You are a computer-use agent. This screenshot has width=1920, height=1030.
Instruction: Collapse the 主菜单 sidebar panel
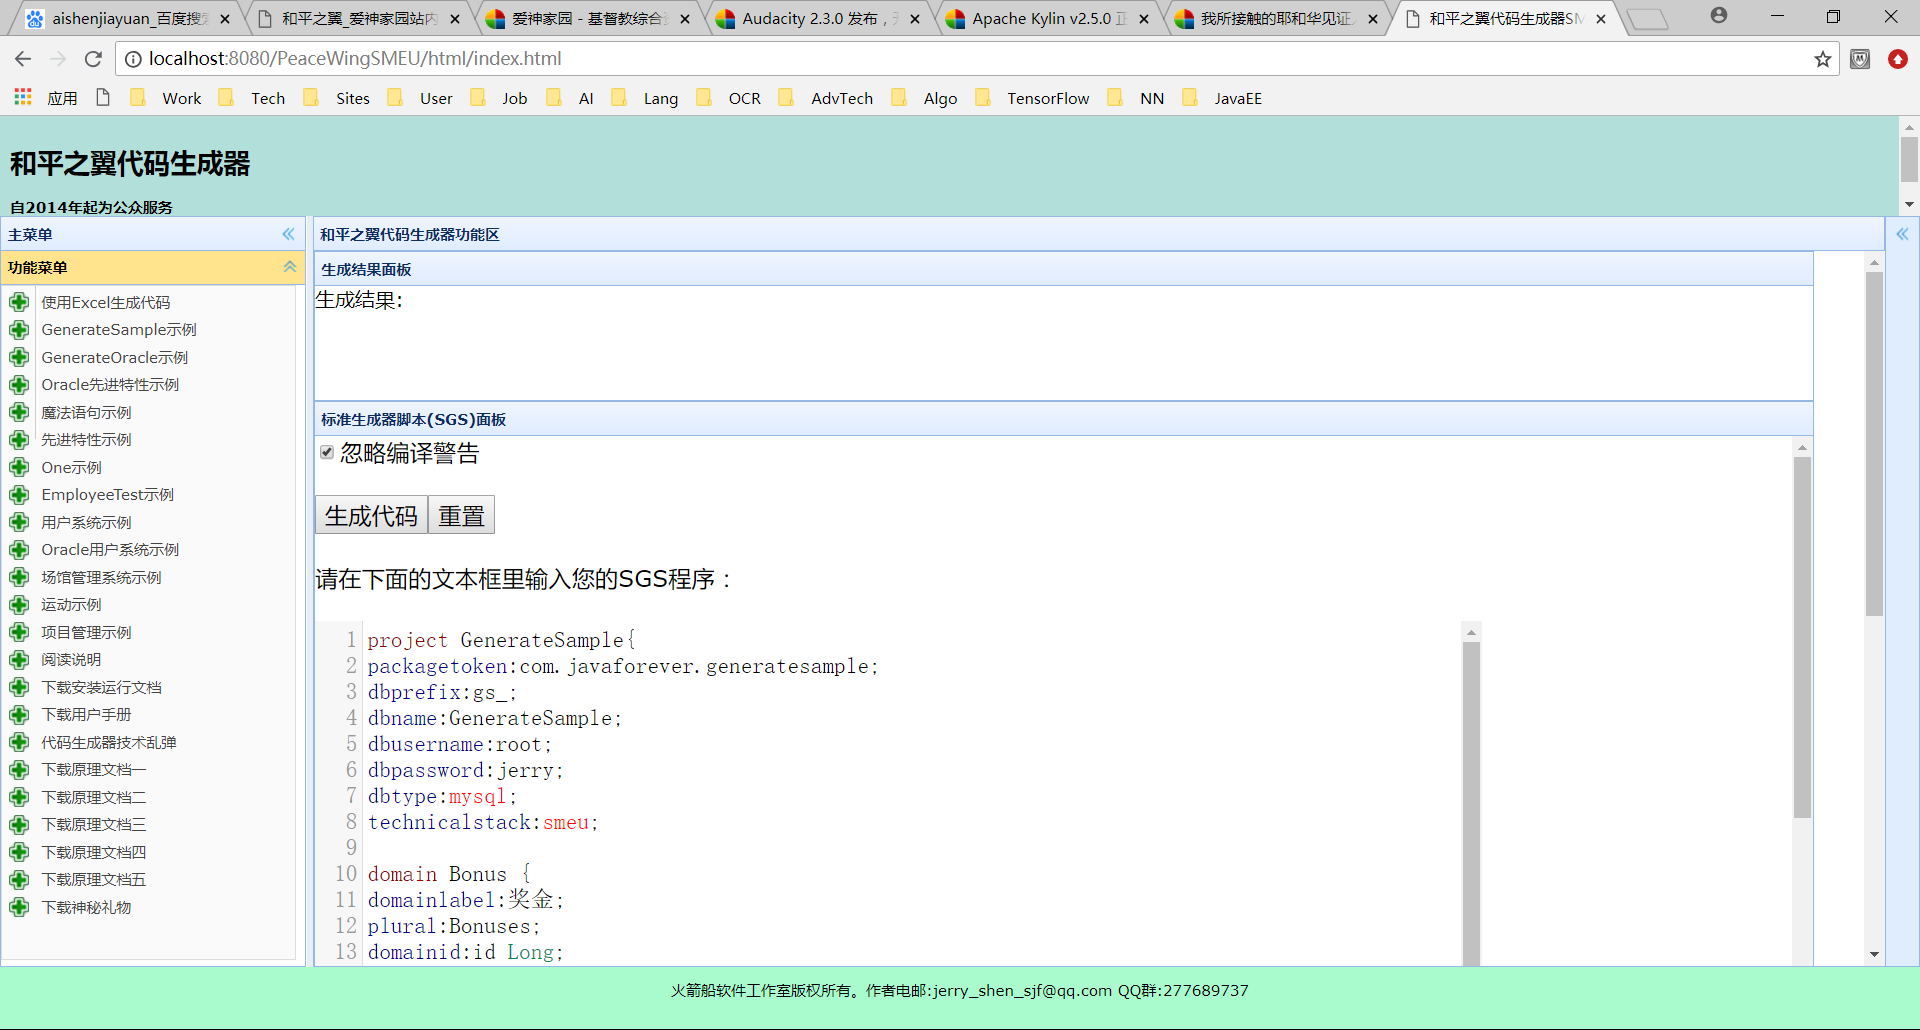click(288, 234)
